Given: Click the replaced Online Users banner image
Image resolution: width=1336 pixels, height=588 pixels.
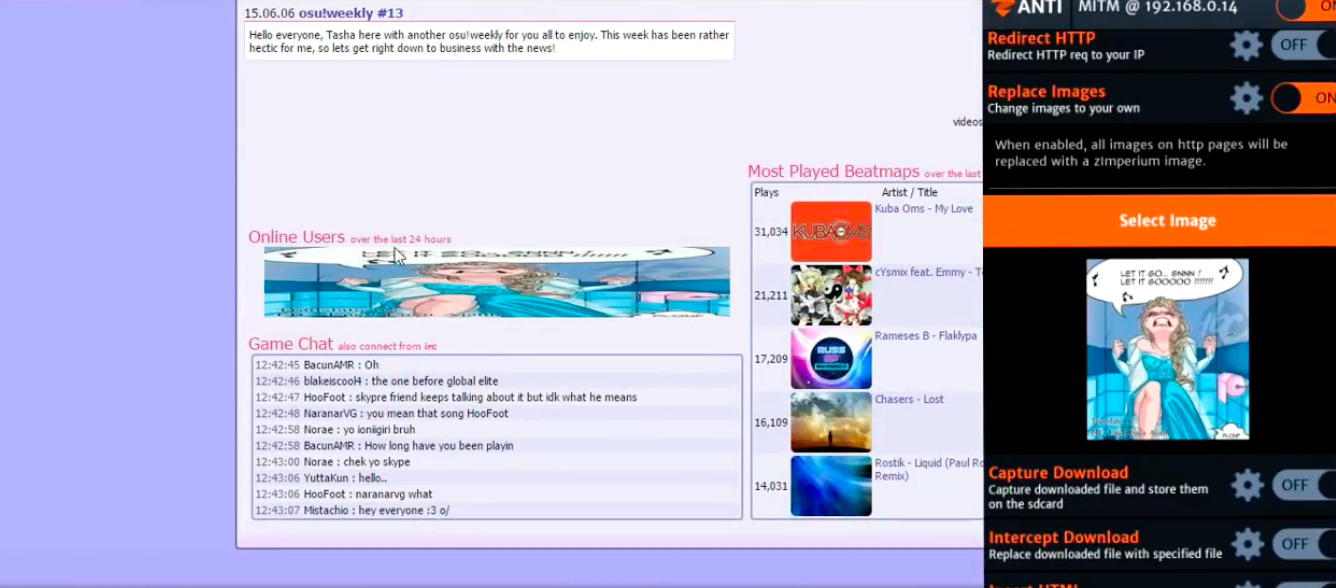Looking at the screenshot, I should [497, 282].
